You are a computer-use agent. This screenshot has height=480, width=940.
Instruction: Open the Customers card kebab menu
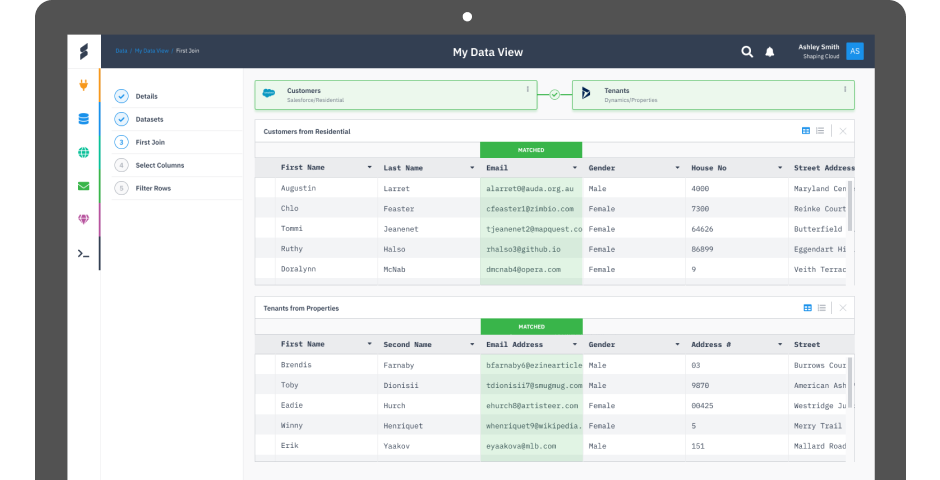point(528,89)
